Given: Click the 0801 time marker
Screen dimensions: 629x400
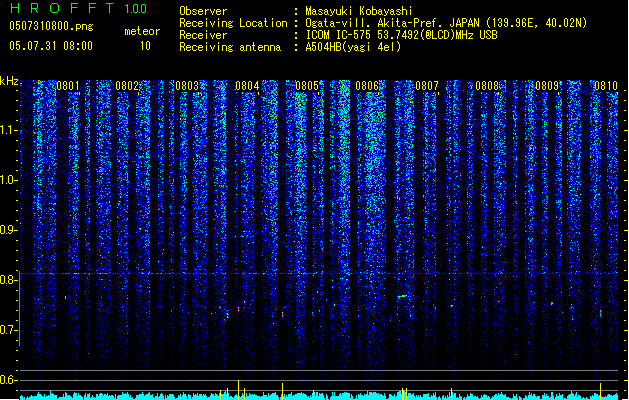Looking at the screenshot, I should pyautogui.click(x=68, y=86).
